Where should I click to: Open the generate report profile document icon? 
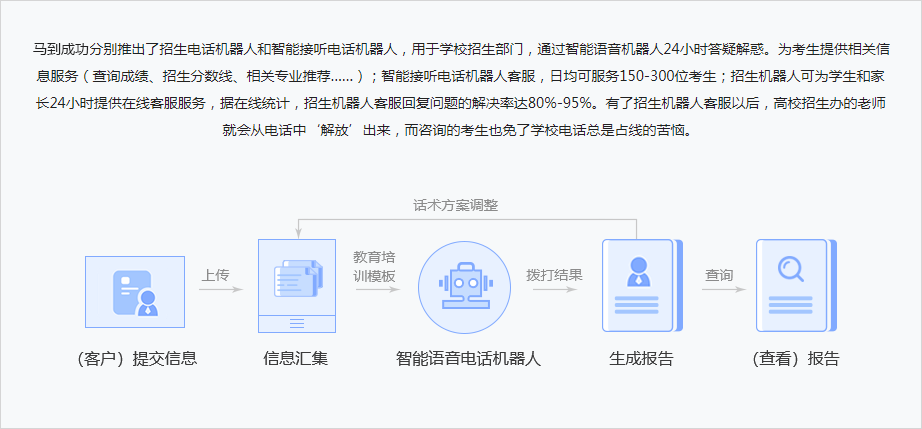(x=637, y=285)
